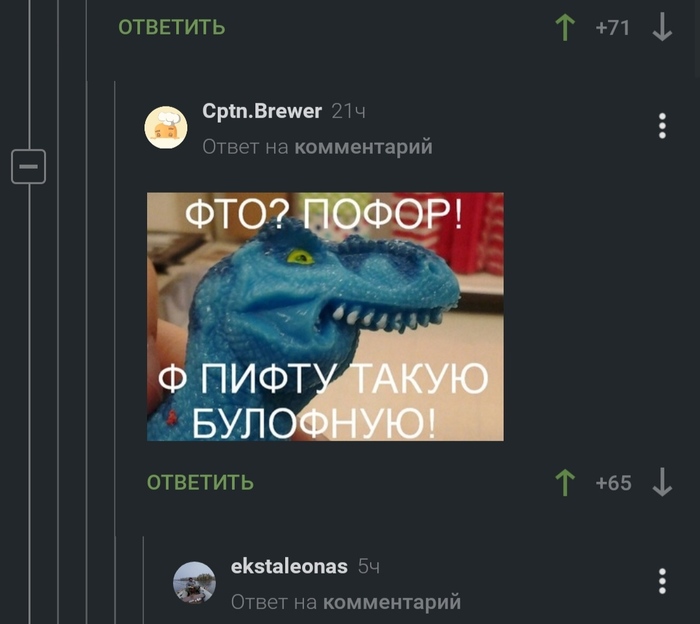700x624 pixels.
Task: Tap the 21ч timestamp on Cptn.Brewer's comment
Action: pos(348,112)
